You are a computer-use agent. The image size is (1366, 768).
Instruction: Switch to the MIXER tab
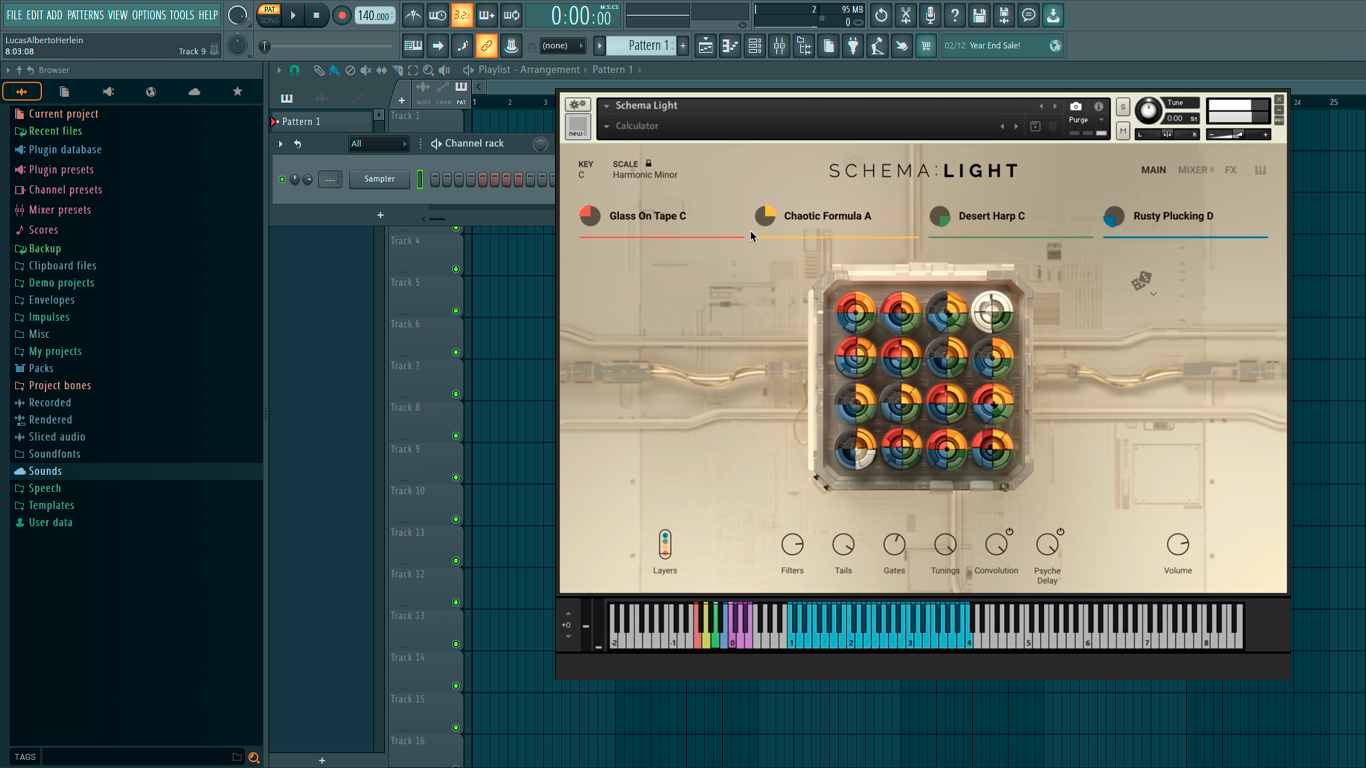coord(1192,170)
